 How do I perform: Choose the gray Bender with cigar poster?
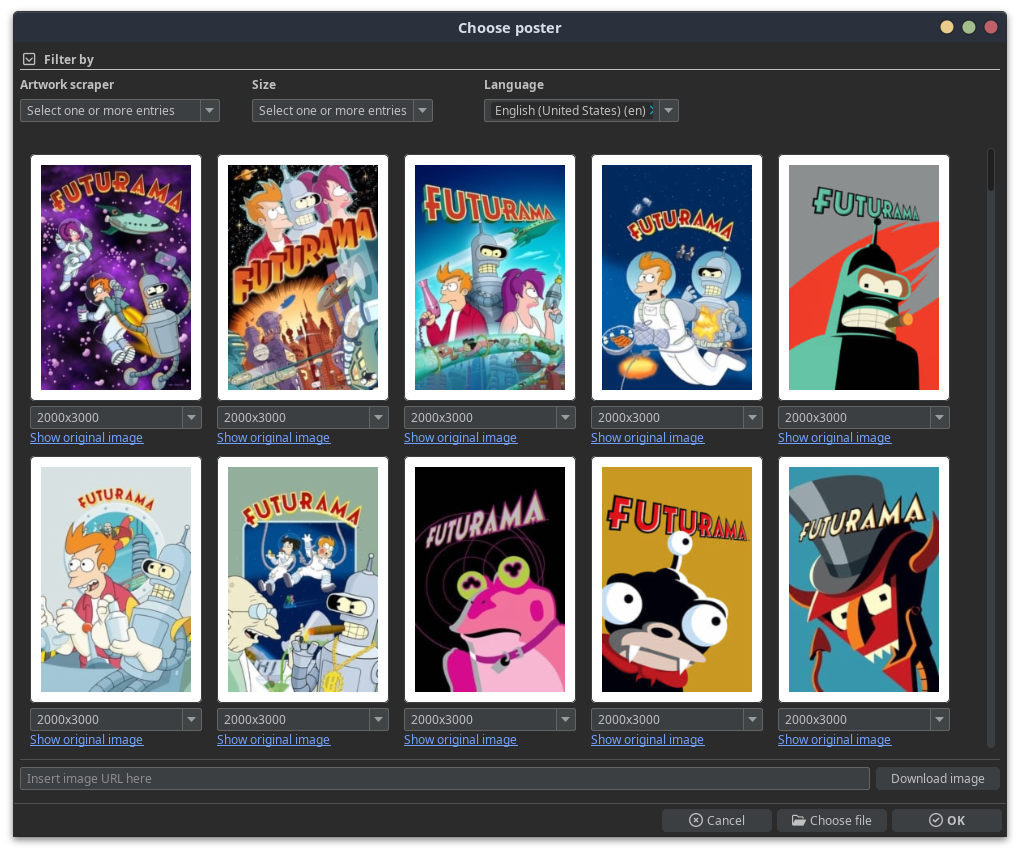point(863,277)
